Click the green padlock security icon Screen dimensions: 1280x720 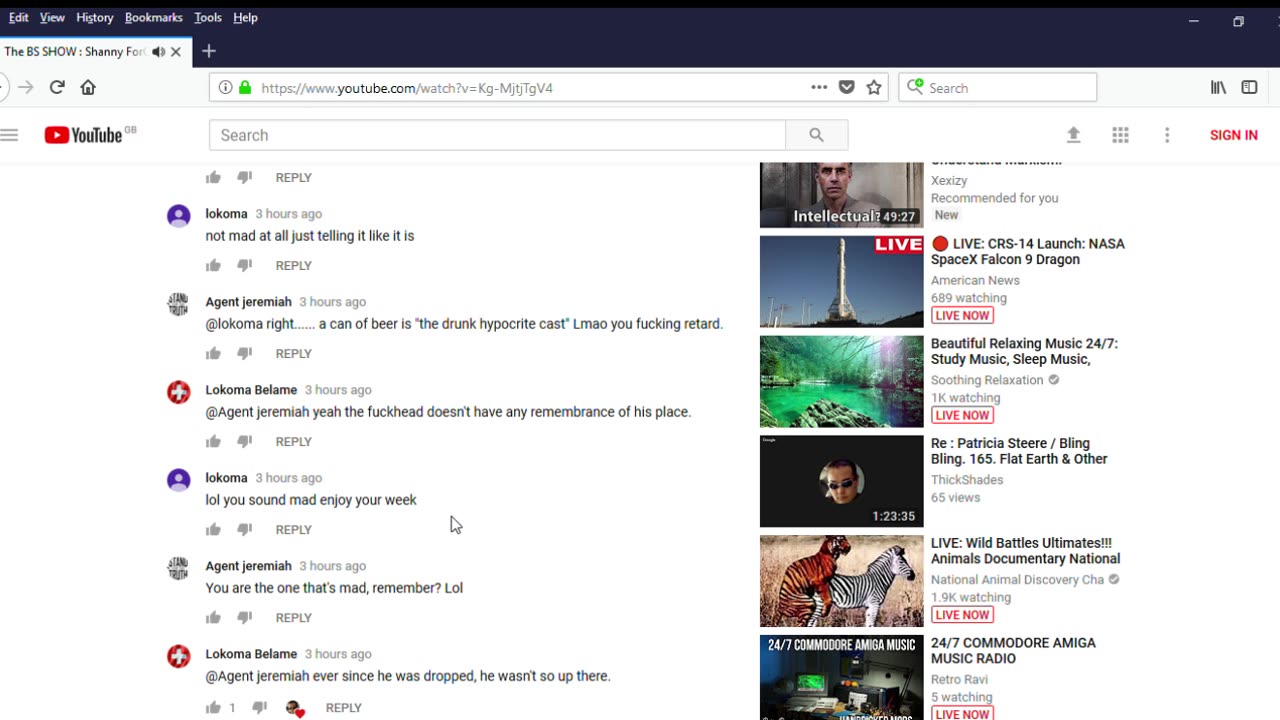pos(245,87)
